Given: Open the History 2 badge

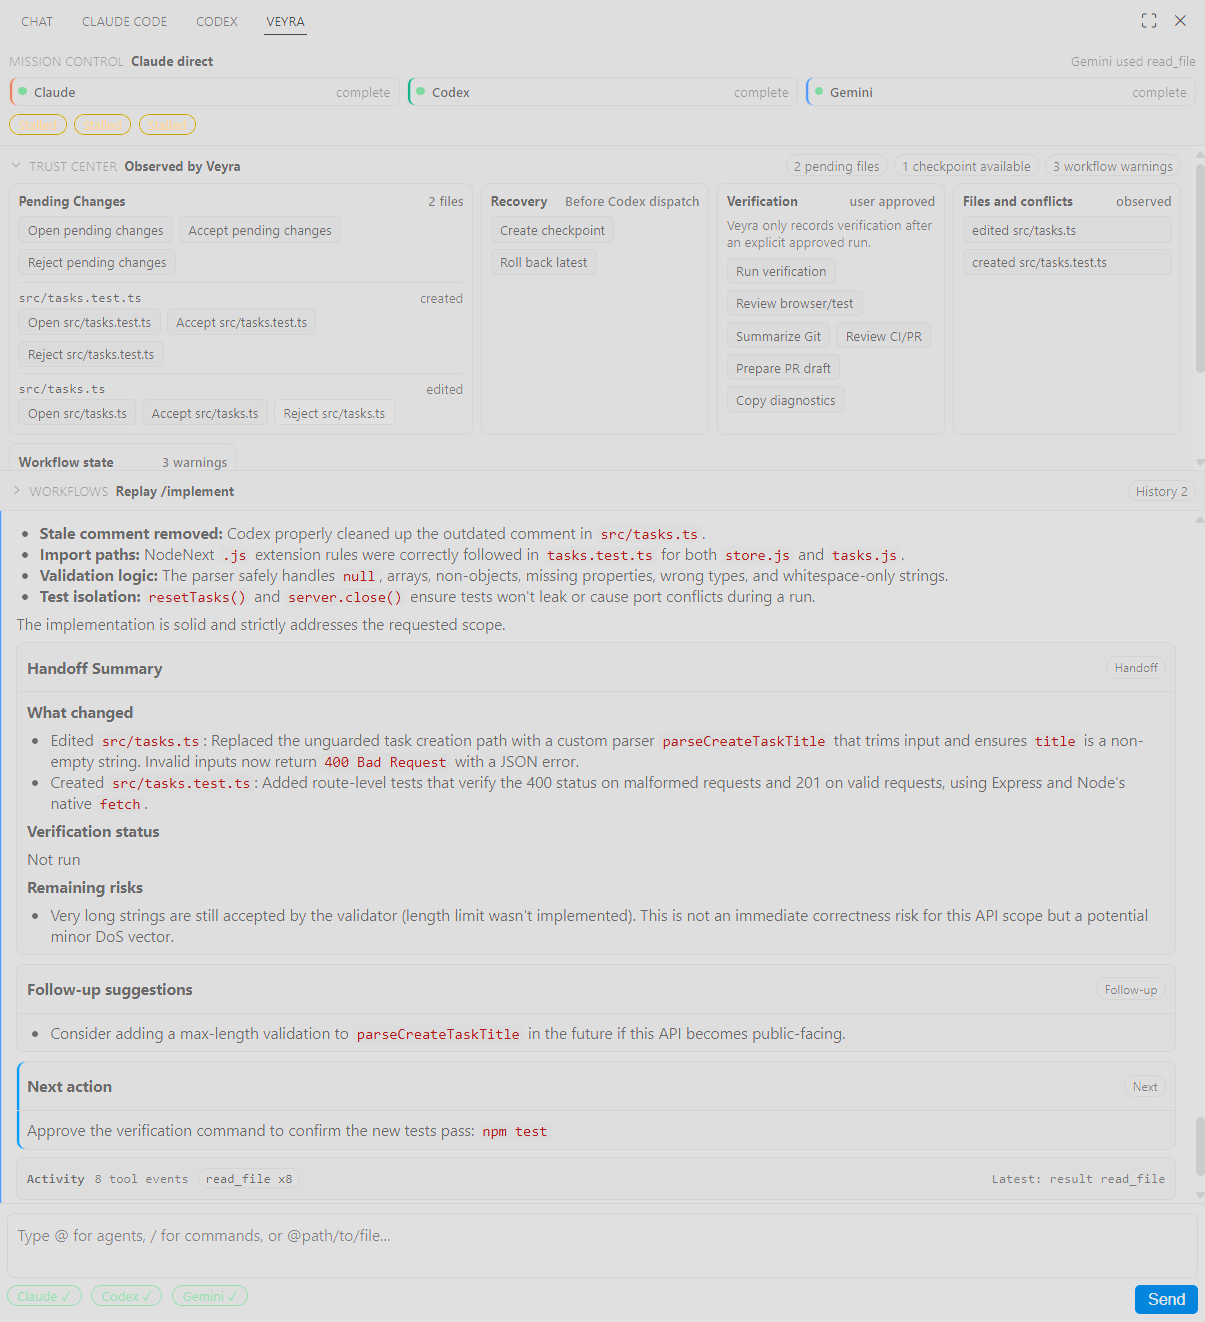Looking at the screenshot, I should point(1161,491).
